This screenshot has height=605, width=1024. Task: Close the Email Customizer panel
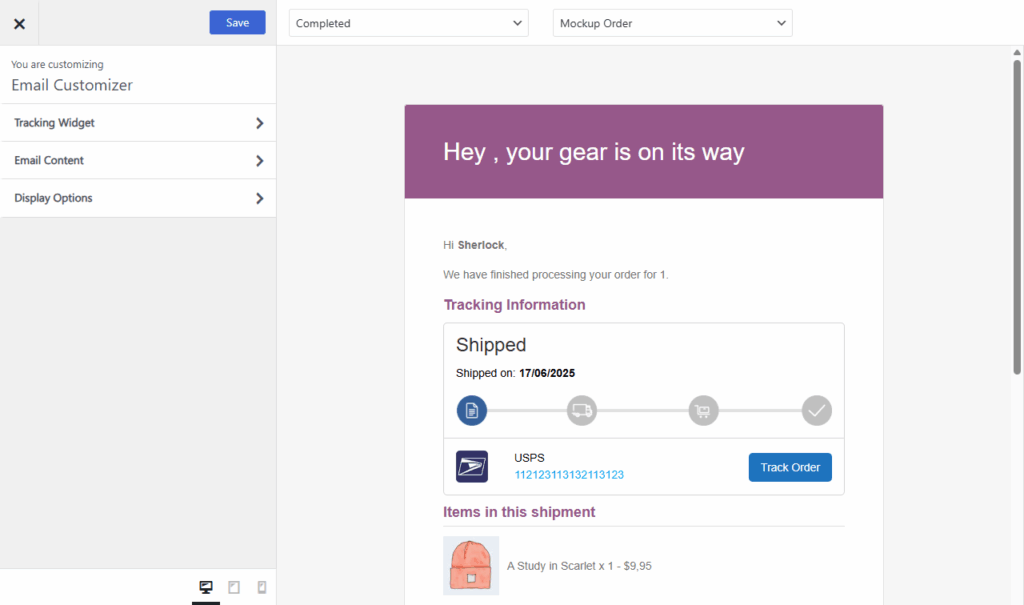tap(19, 23)
